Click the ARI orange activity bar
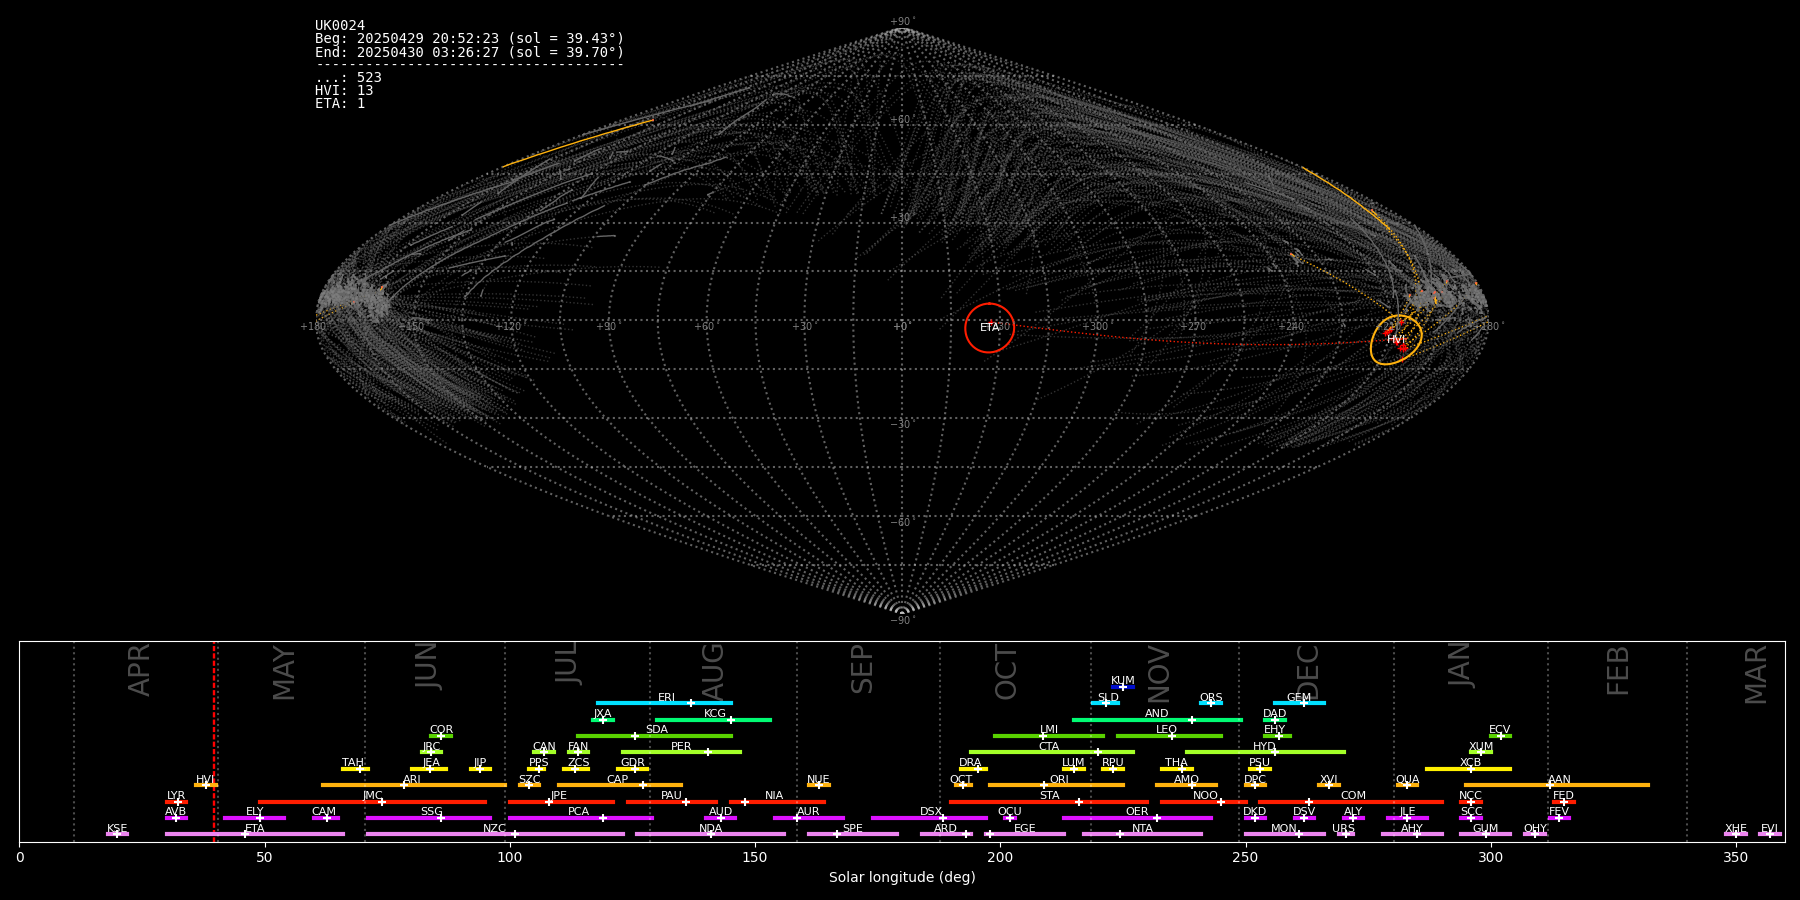 point(413,785)
